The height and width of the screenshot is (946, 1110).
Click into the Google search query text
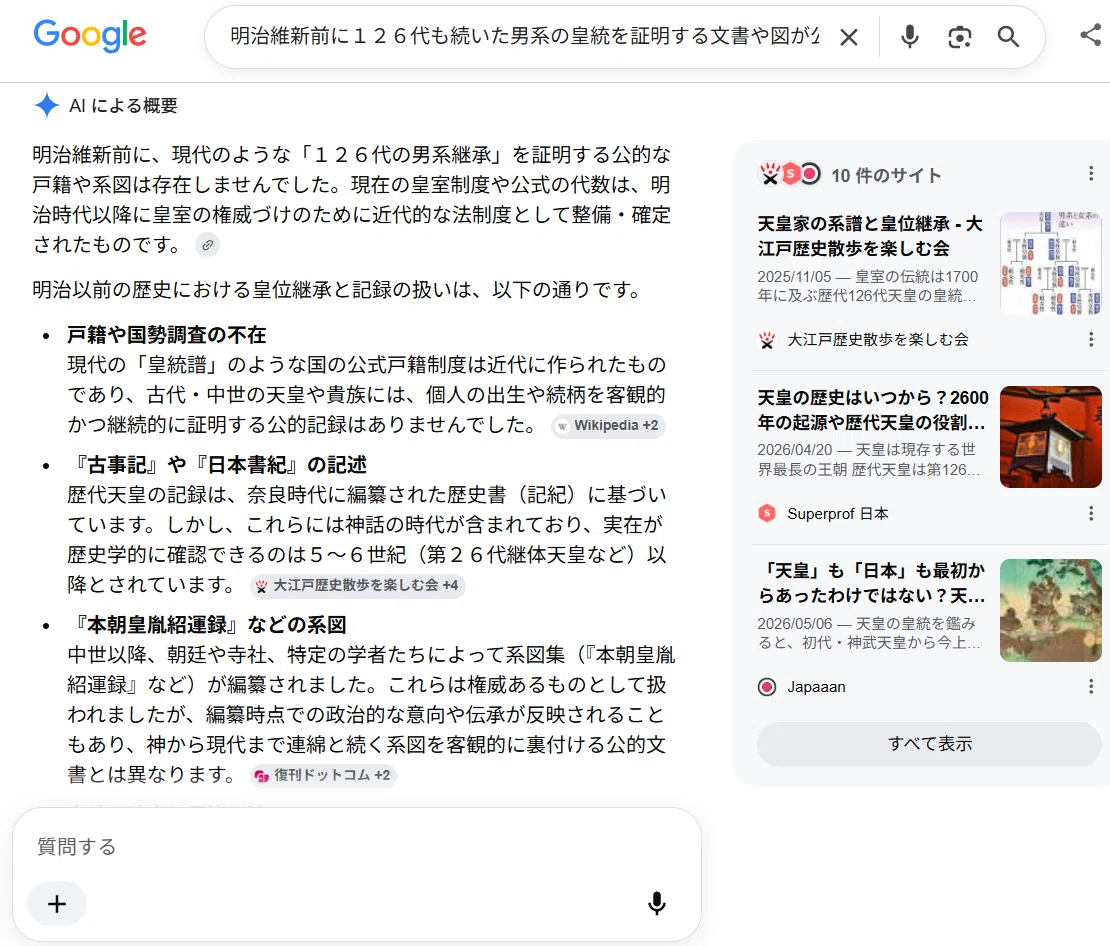point(525,36)
